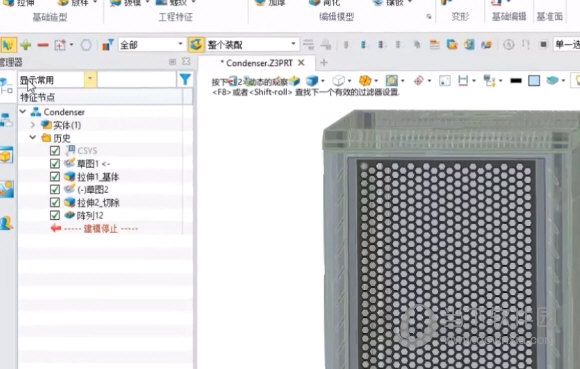Collapse the 历史 history folder
Image resolution: width=580 pixels, height=369 pixels.
pyautogui.click(x=33, y=138)
